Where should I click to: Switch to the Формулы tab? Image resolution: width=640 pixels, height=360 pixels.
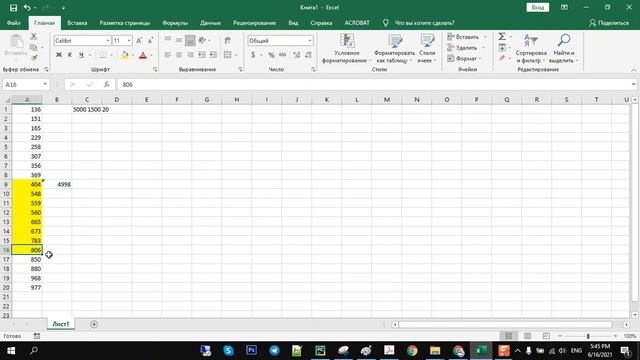pyautogui.click(x=175, y=23)
